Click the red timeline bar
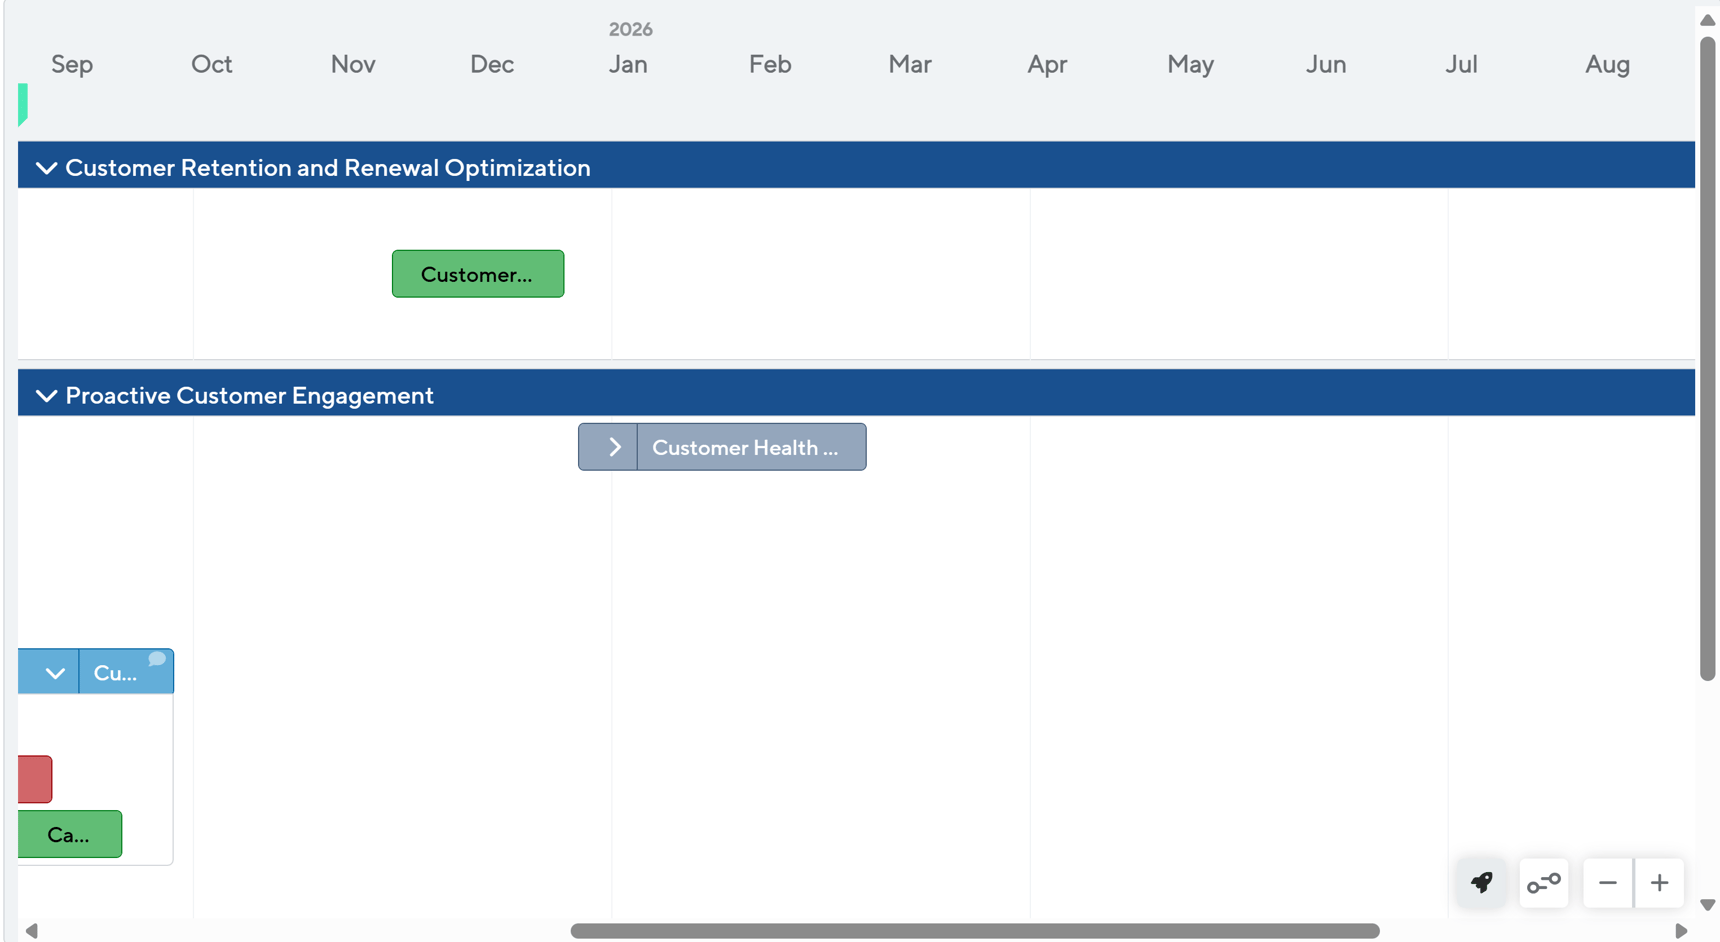Viewport: 1720px width, 942px height. [35, 779]
